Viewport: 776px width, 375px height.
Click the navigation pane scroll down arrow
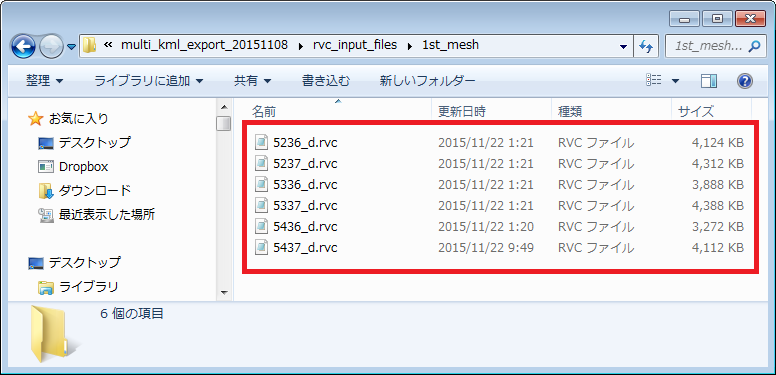click(x=224, y=292)
